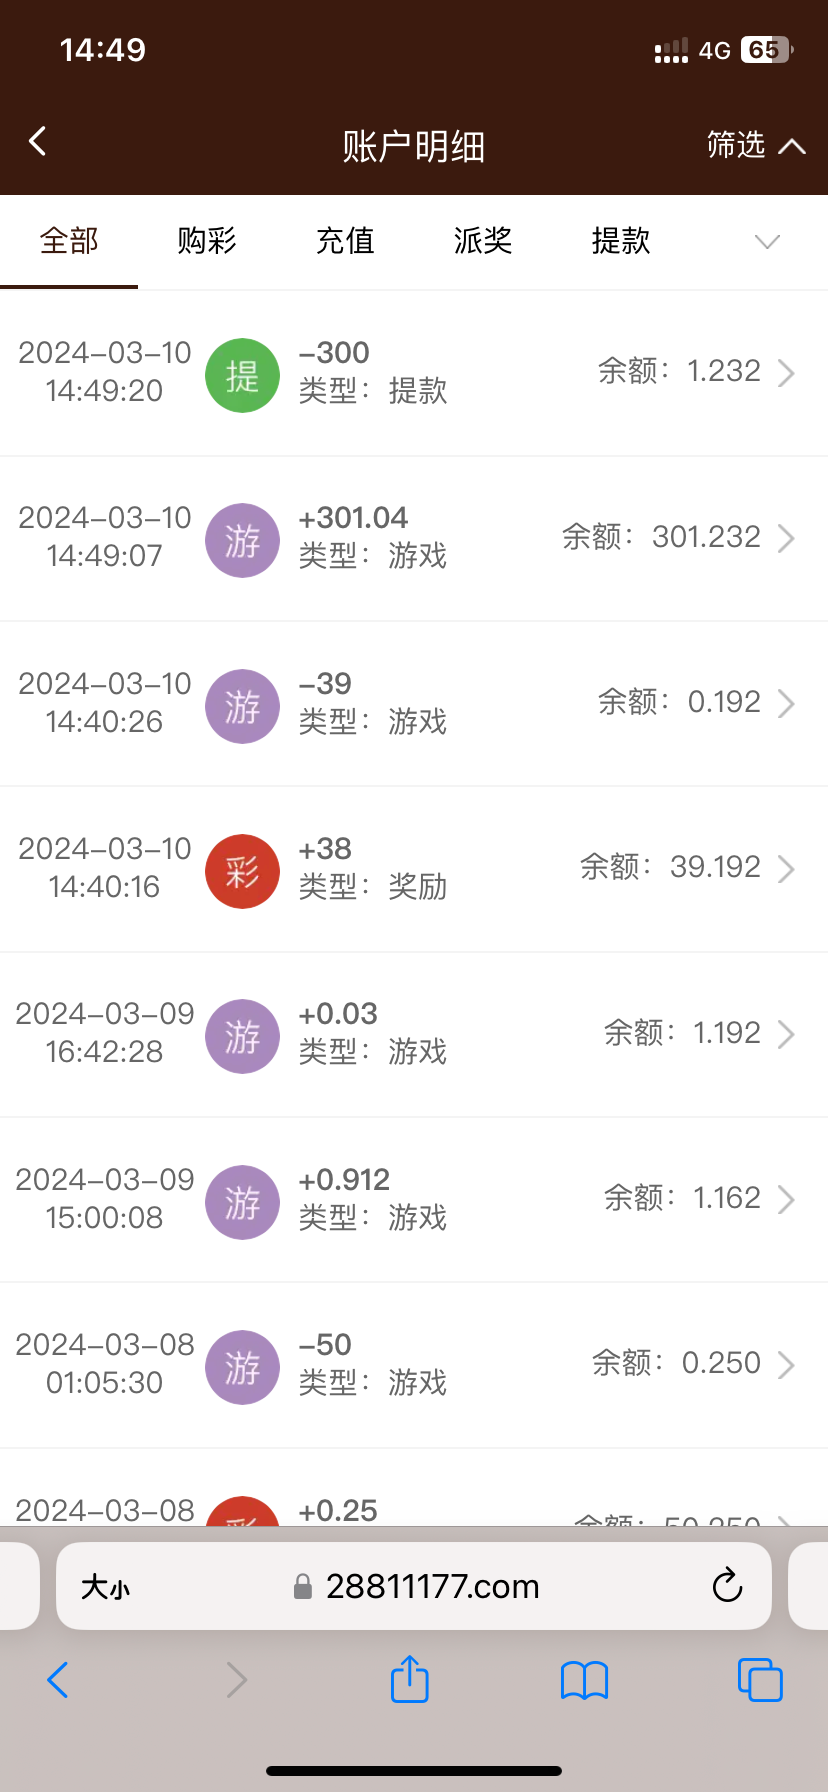Select the 派奖 tab
This screenshot has width=828, height=1792.
(483, 241)
